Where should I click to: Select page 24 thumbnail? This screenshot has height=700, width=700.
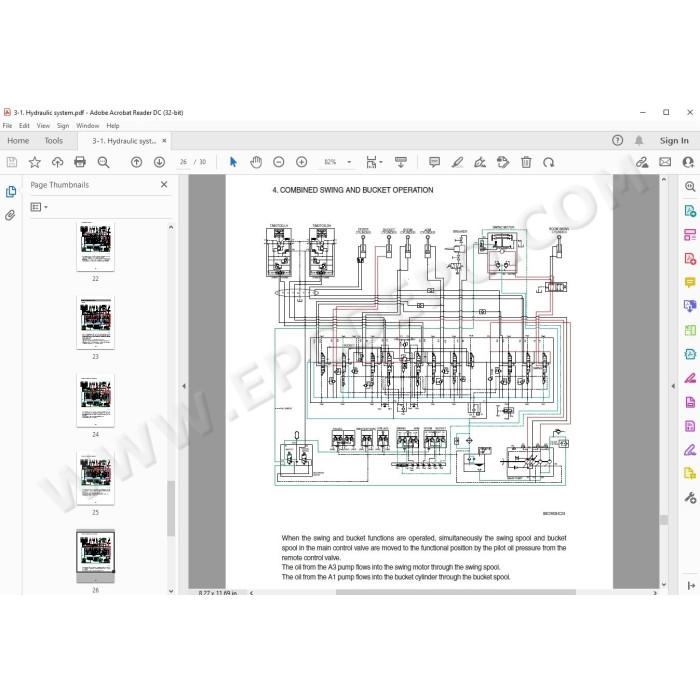click(96, 400)
